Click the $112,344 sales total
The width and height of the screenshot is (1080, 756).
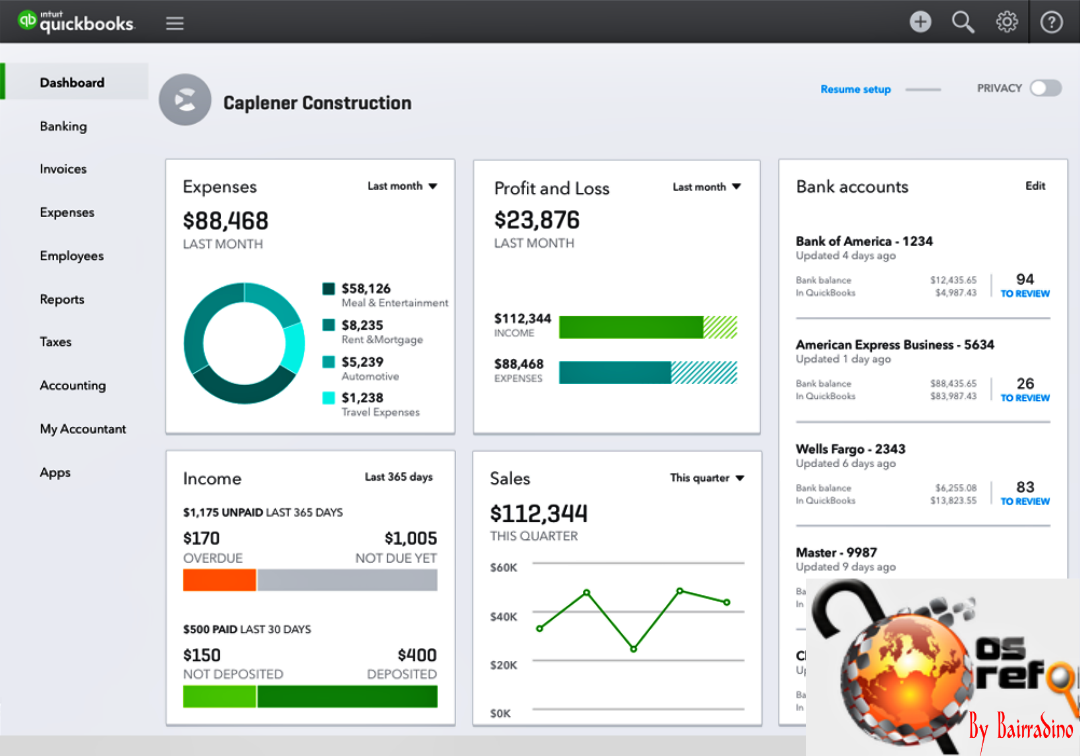(539, 514)
